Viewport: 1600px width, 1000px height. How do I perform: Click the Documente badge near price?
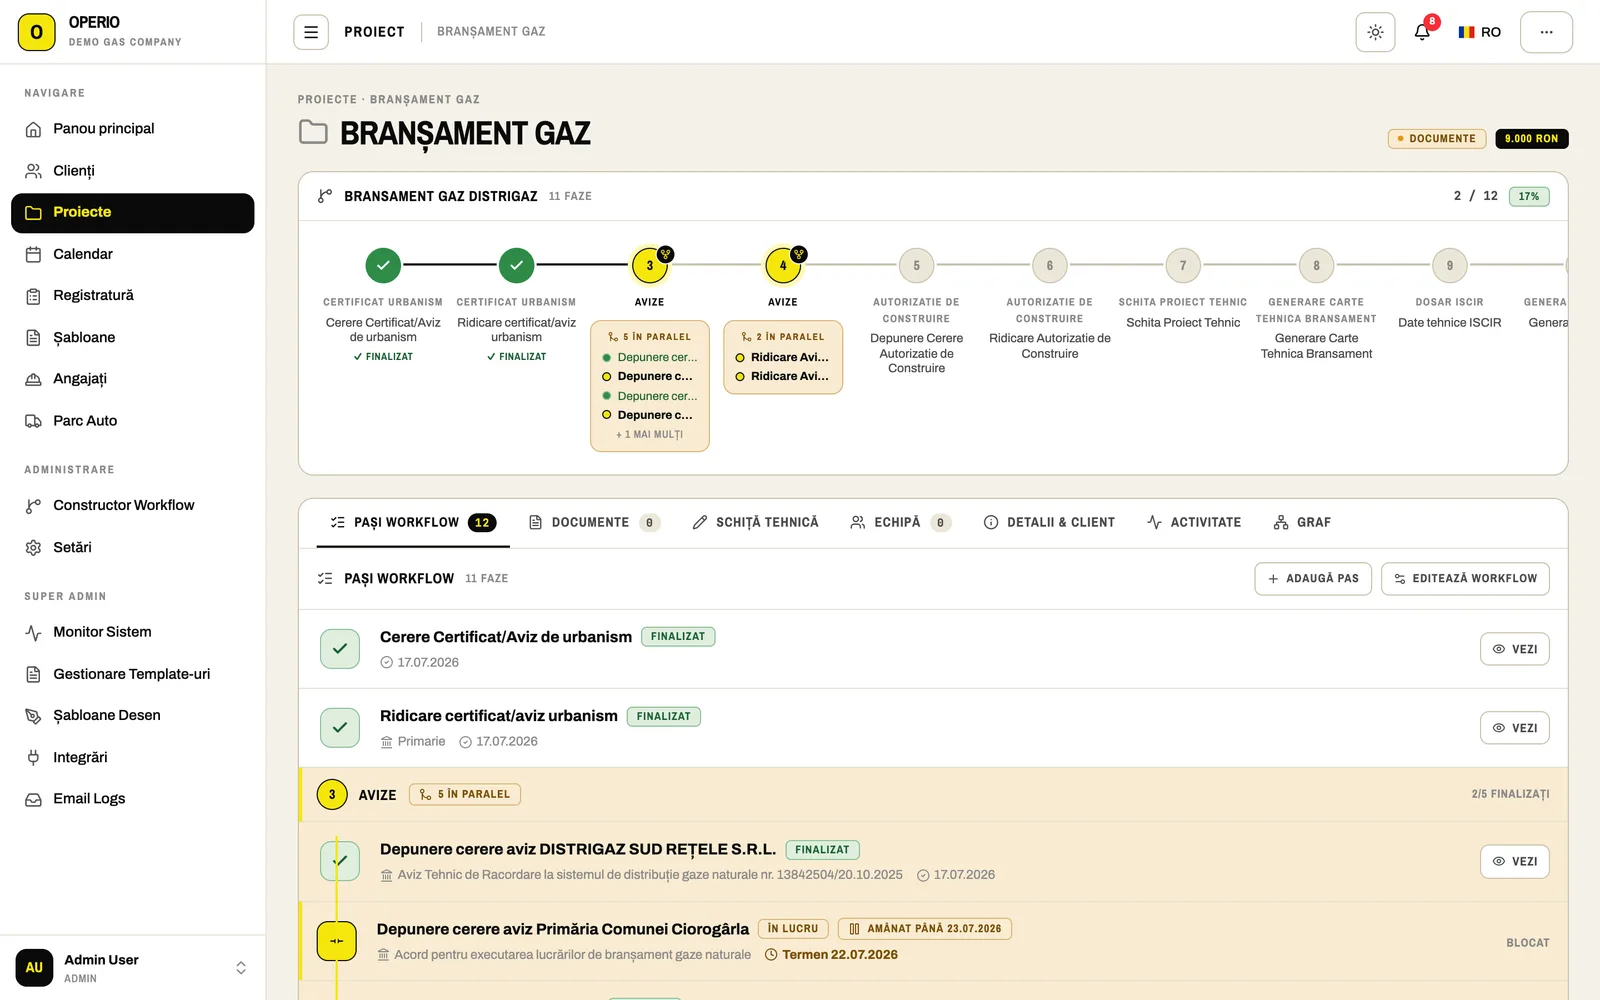coord(1436,139)
